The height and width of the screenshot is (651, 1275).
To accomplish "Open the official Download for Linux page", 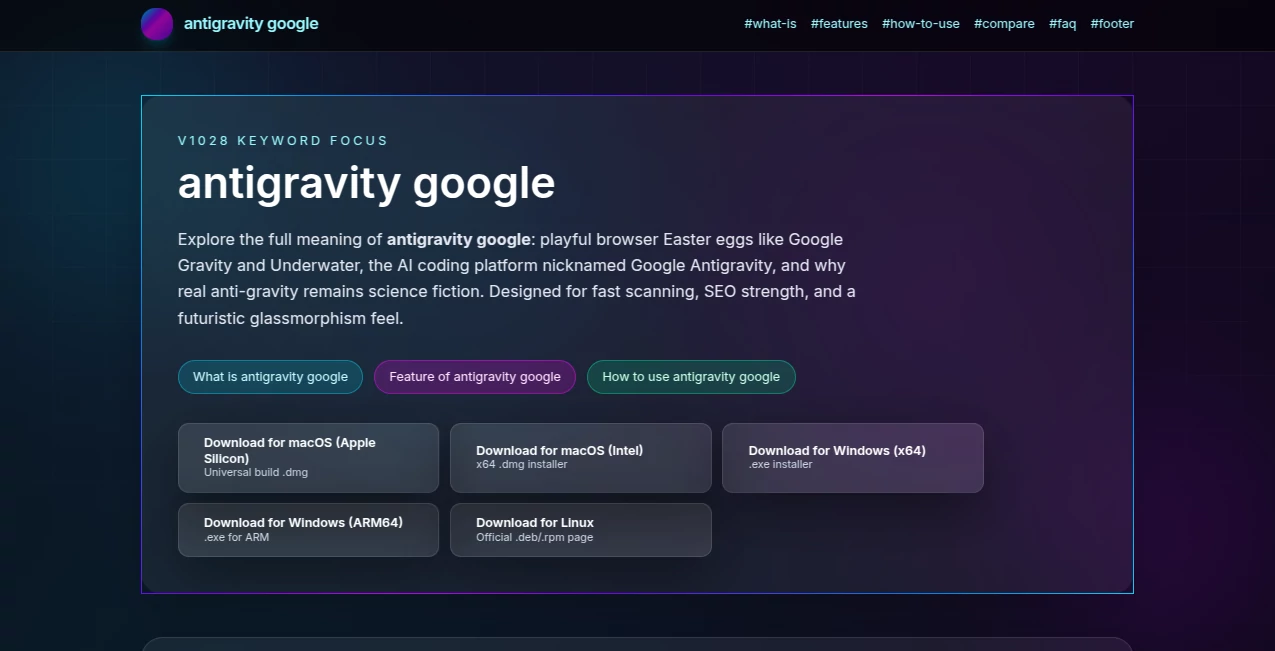I will point(580,530).
